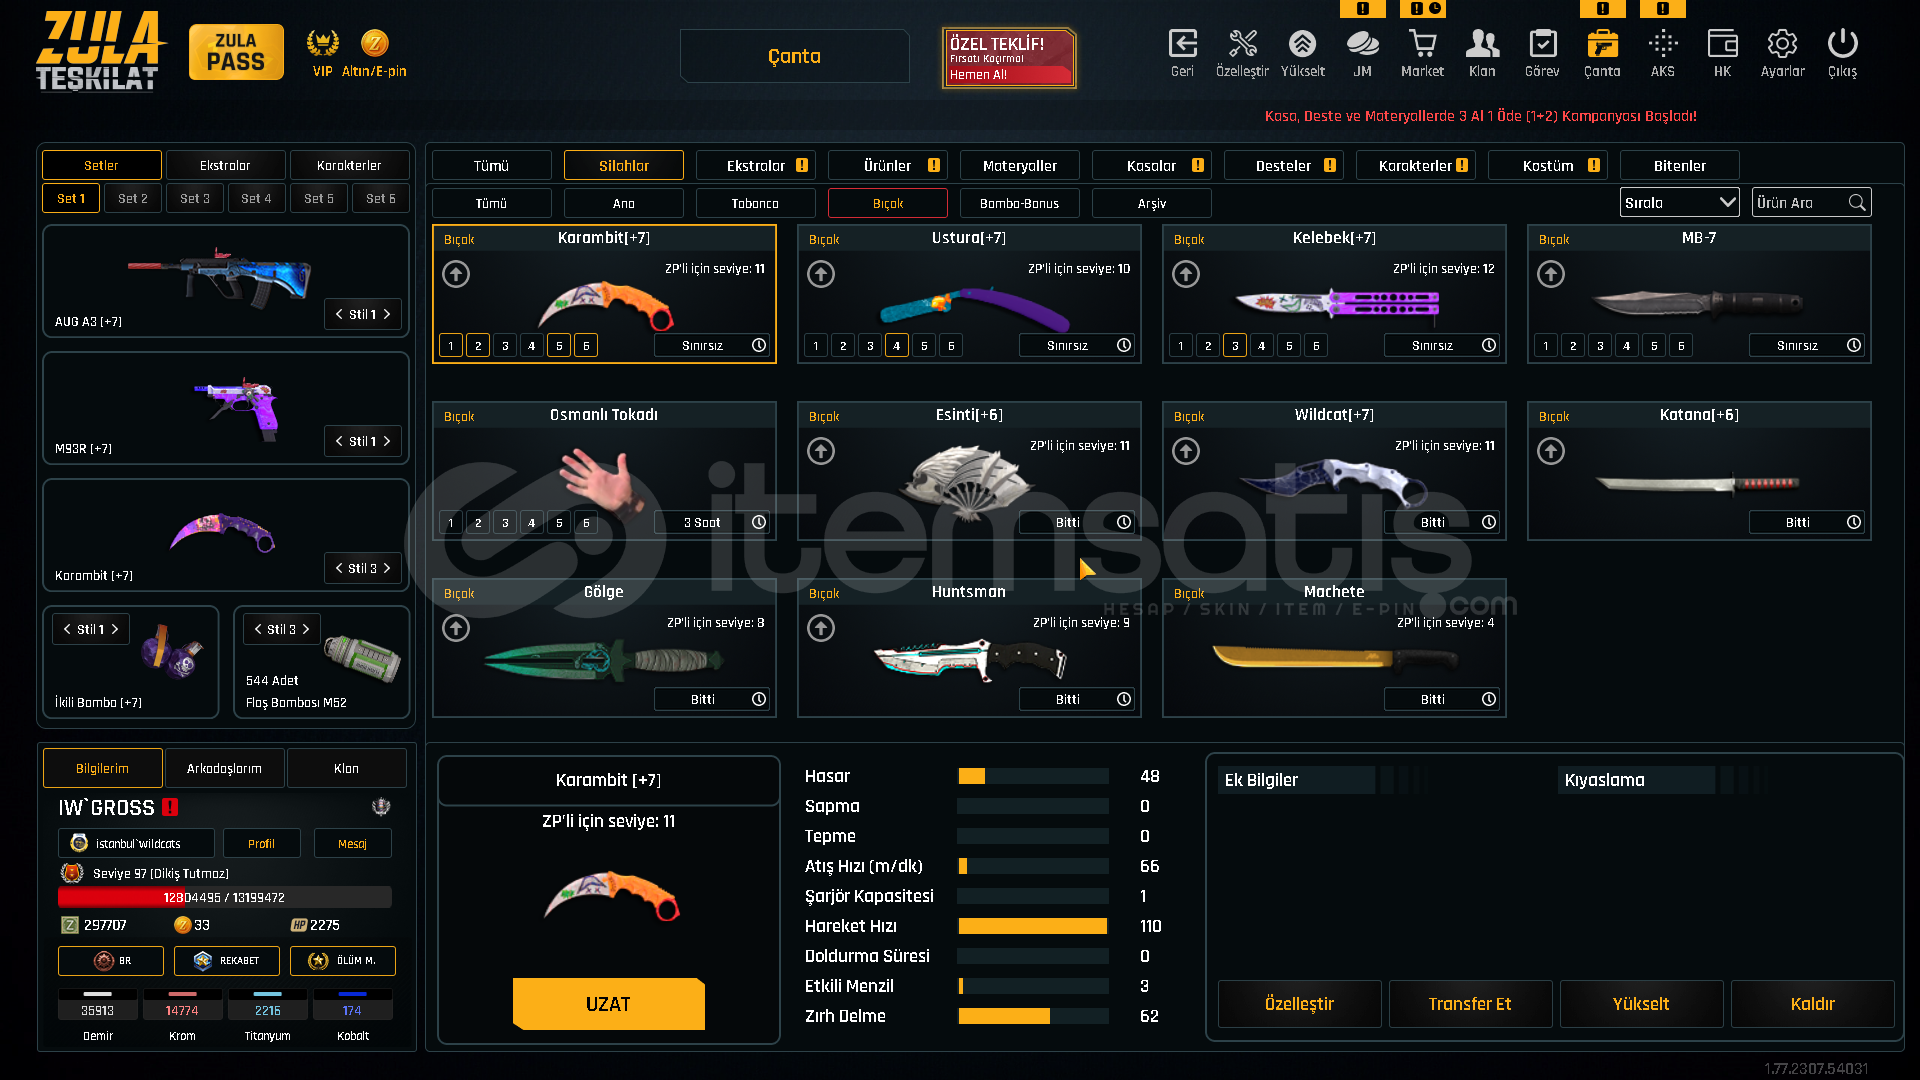Toggle set slot 4 on Osmanlı Tokadı card
Screen dimensions: 1920x1080
(x=532, y=523)
